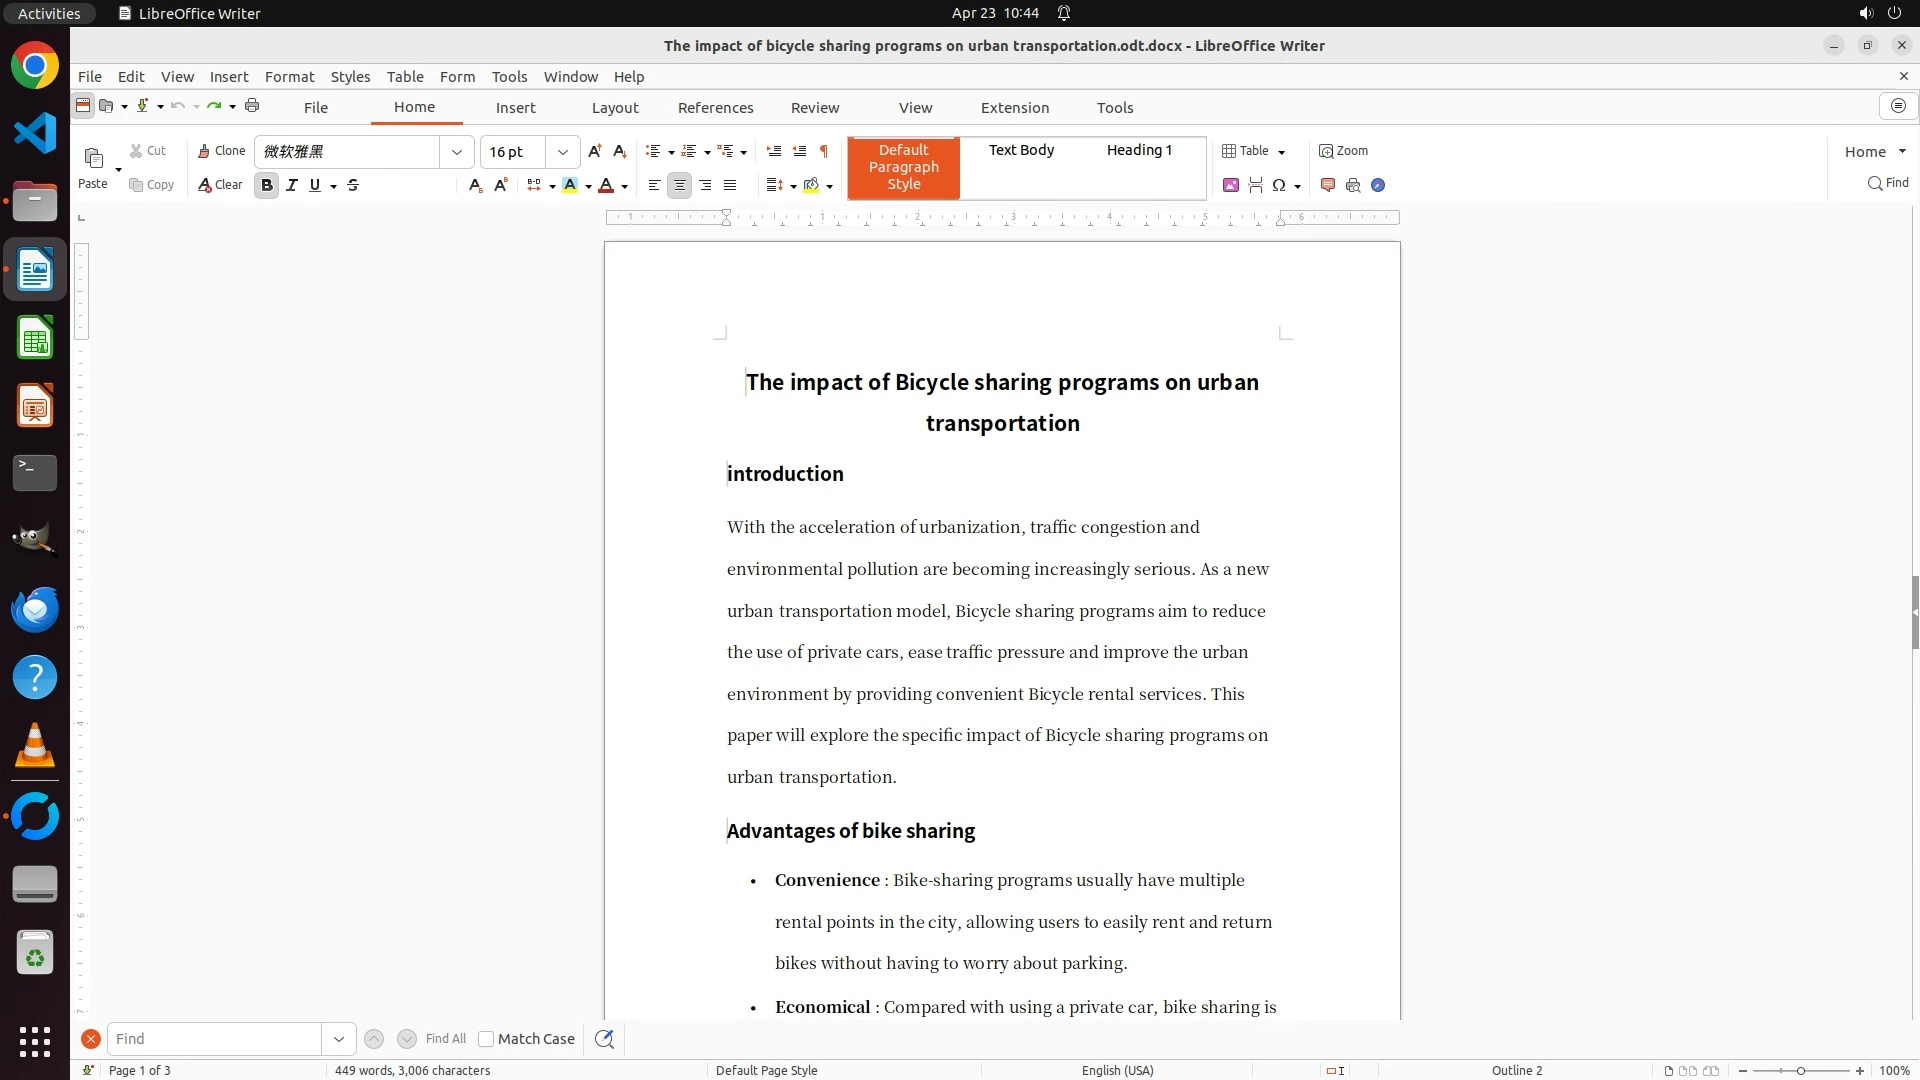Open the font size dropdown
This screenshot has width=1920, height=1080.
[x=562, y=152]
